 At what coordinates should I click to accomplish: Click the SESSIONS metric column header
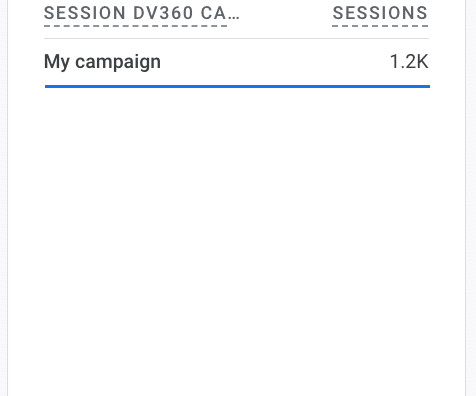pyautogui.click(x=380, y=13)
